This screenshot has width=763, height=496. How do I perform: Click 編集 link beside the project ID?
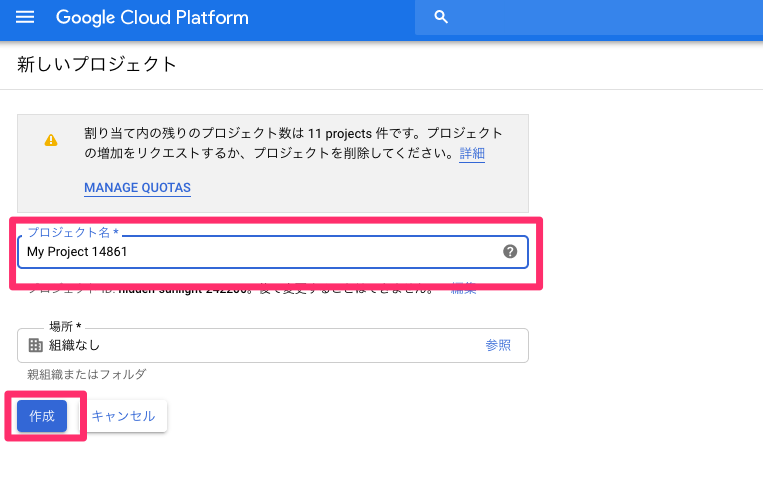click(x=463, y=290)
